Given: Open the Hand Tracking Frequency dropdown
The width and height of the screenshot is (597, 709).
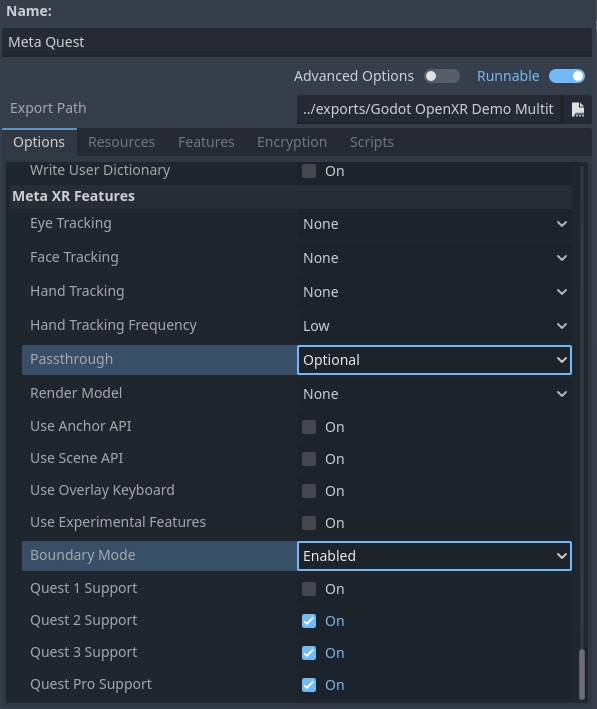Looking at the screenshot, I should click(434, 326).
